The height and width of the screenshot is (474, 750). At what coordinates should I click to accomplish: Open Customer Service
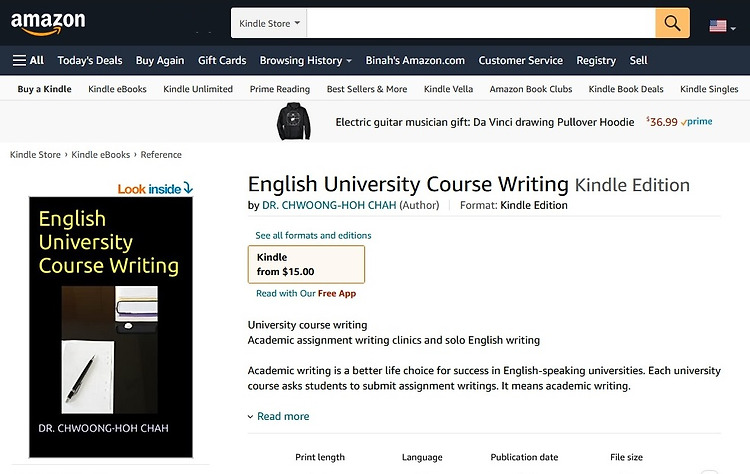(520, 60)
